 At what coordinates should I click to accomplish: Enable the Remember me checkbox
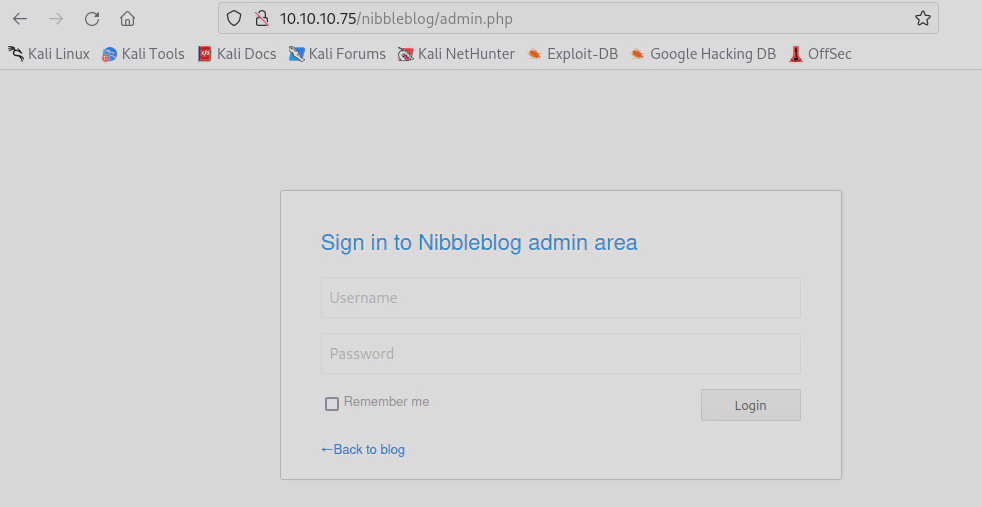pos(332,404)
